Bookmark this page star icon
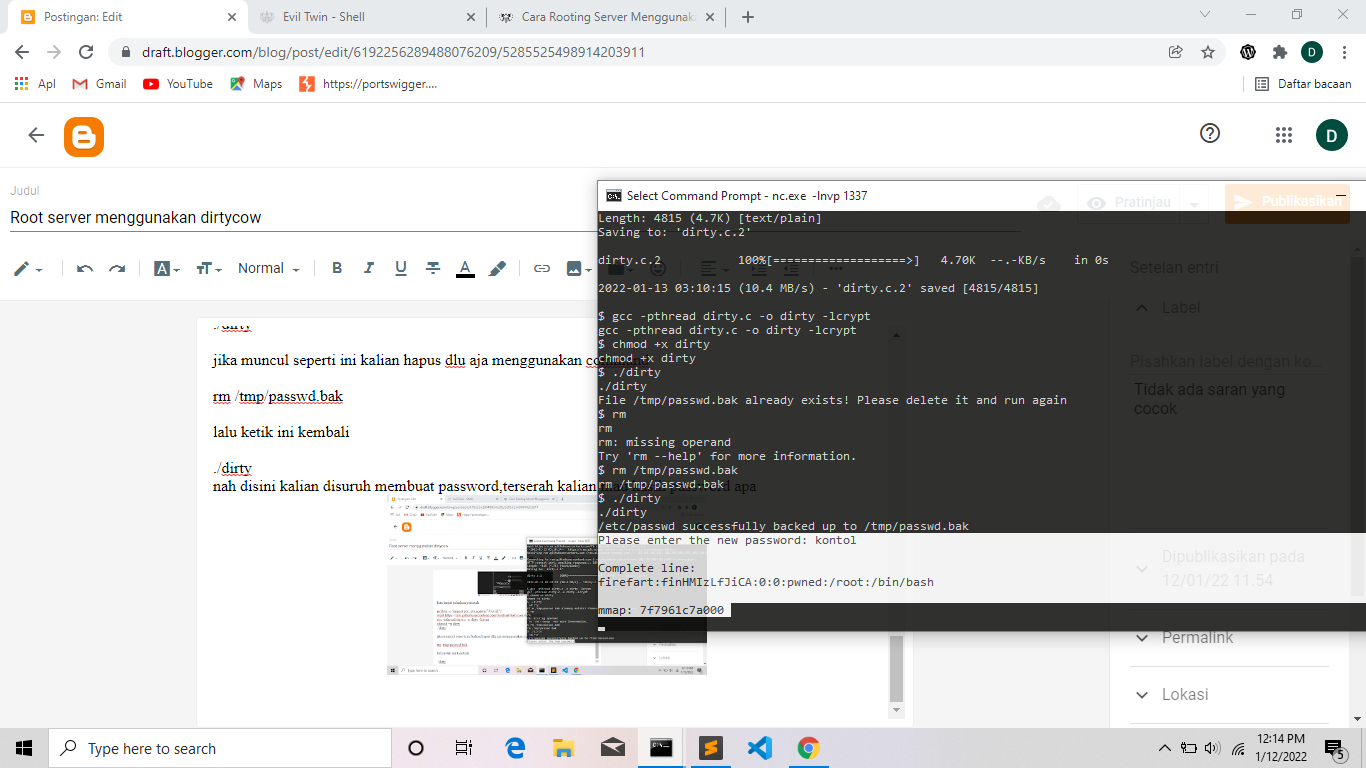 click(1208, 52)
